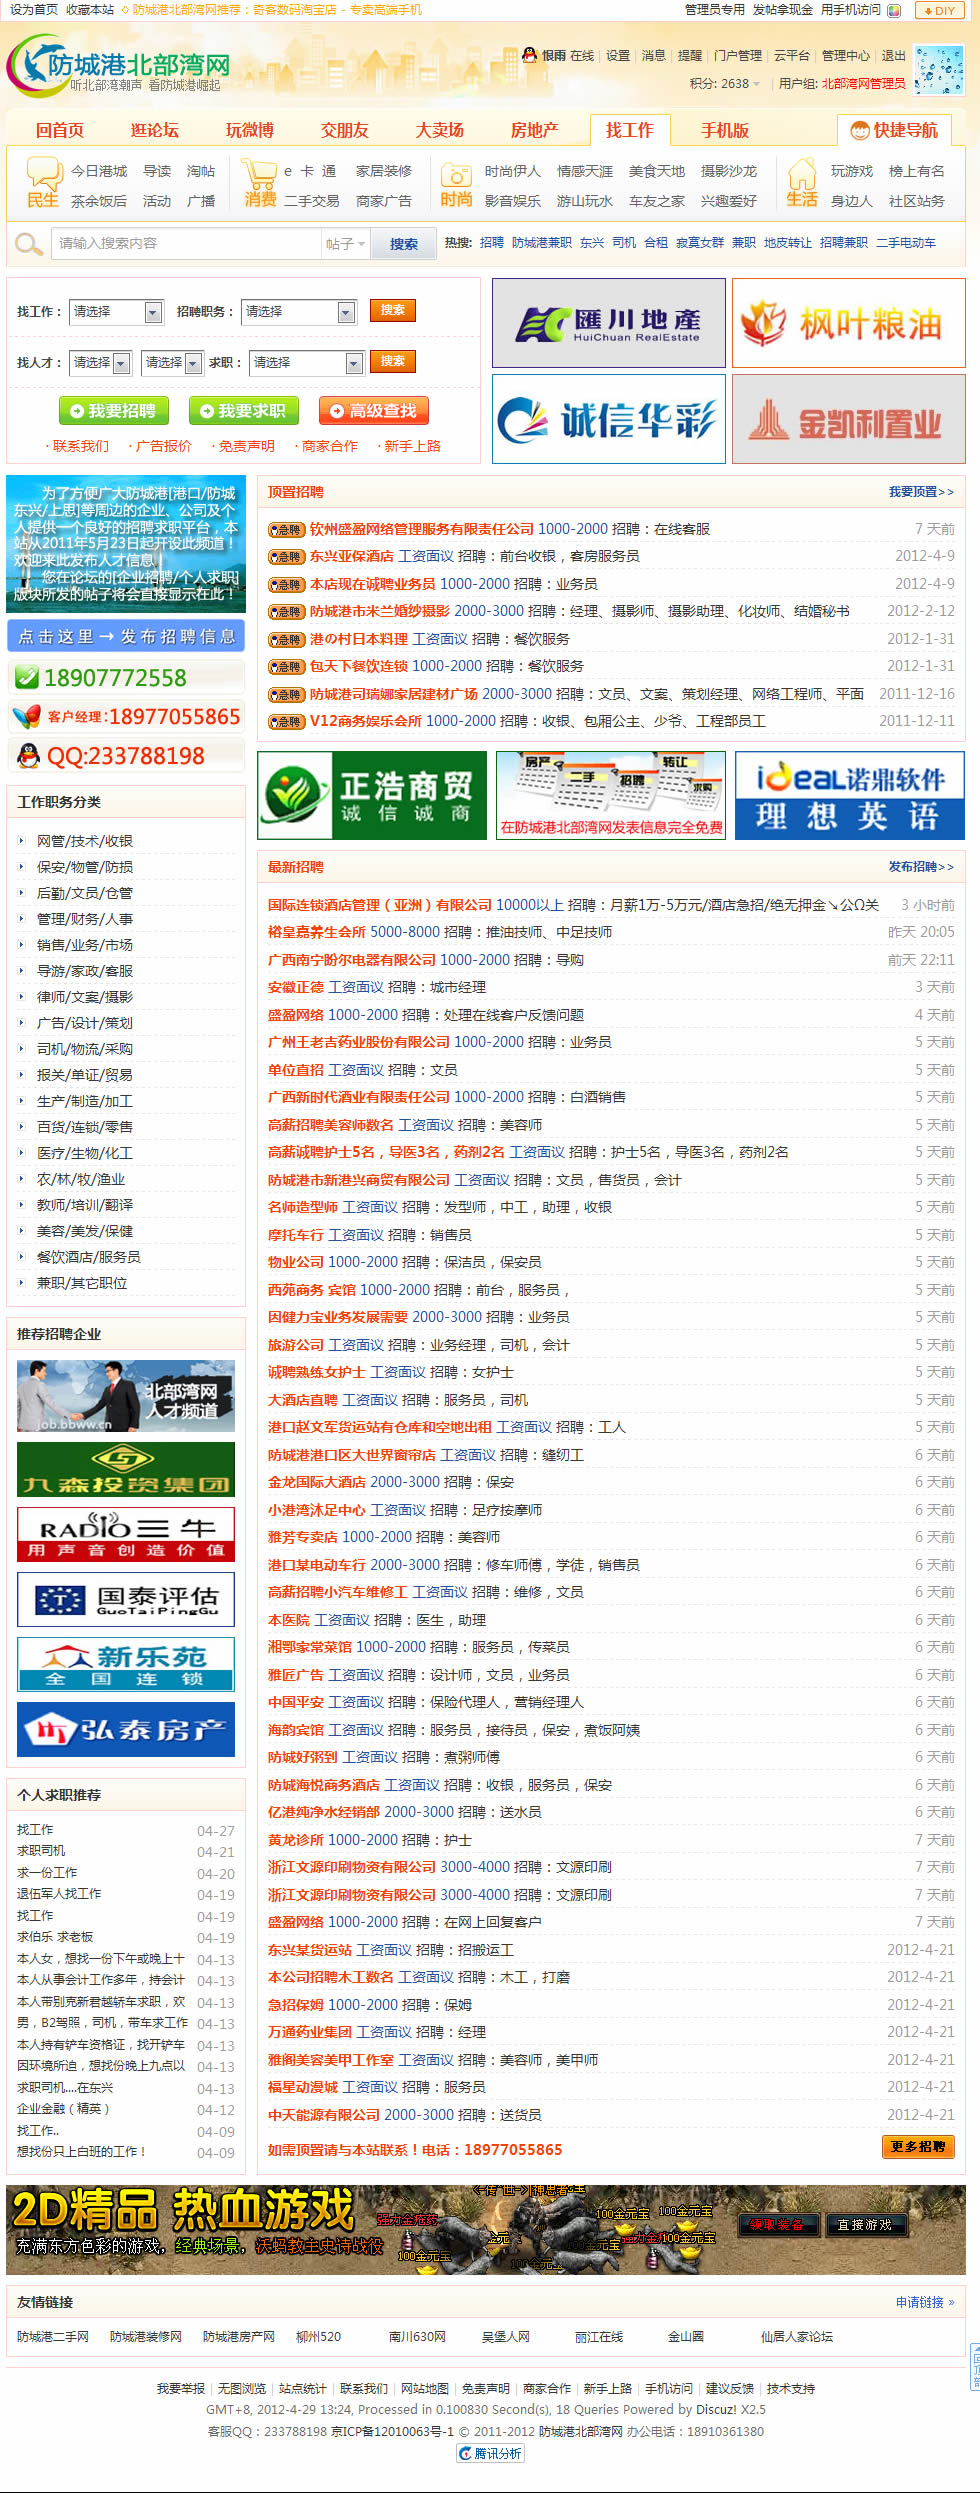Click the 防城港北部湾网 site logo
This screenshot has width=980, height=2493.
(x=120, y=67)
